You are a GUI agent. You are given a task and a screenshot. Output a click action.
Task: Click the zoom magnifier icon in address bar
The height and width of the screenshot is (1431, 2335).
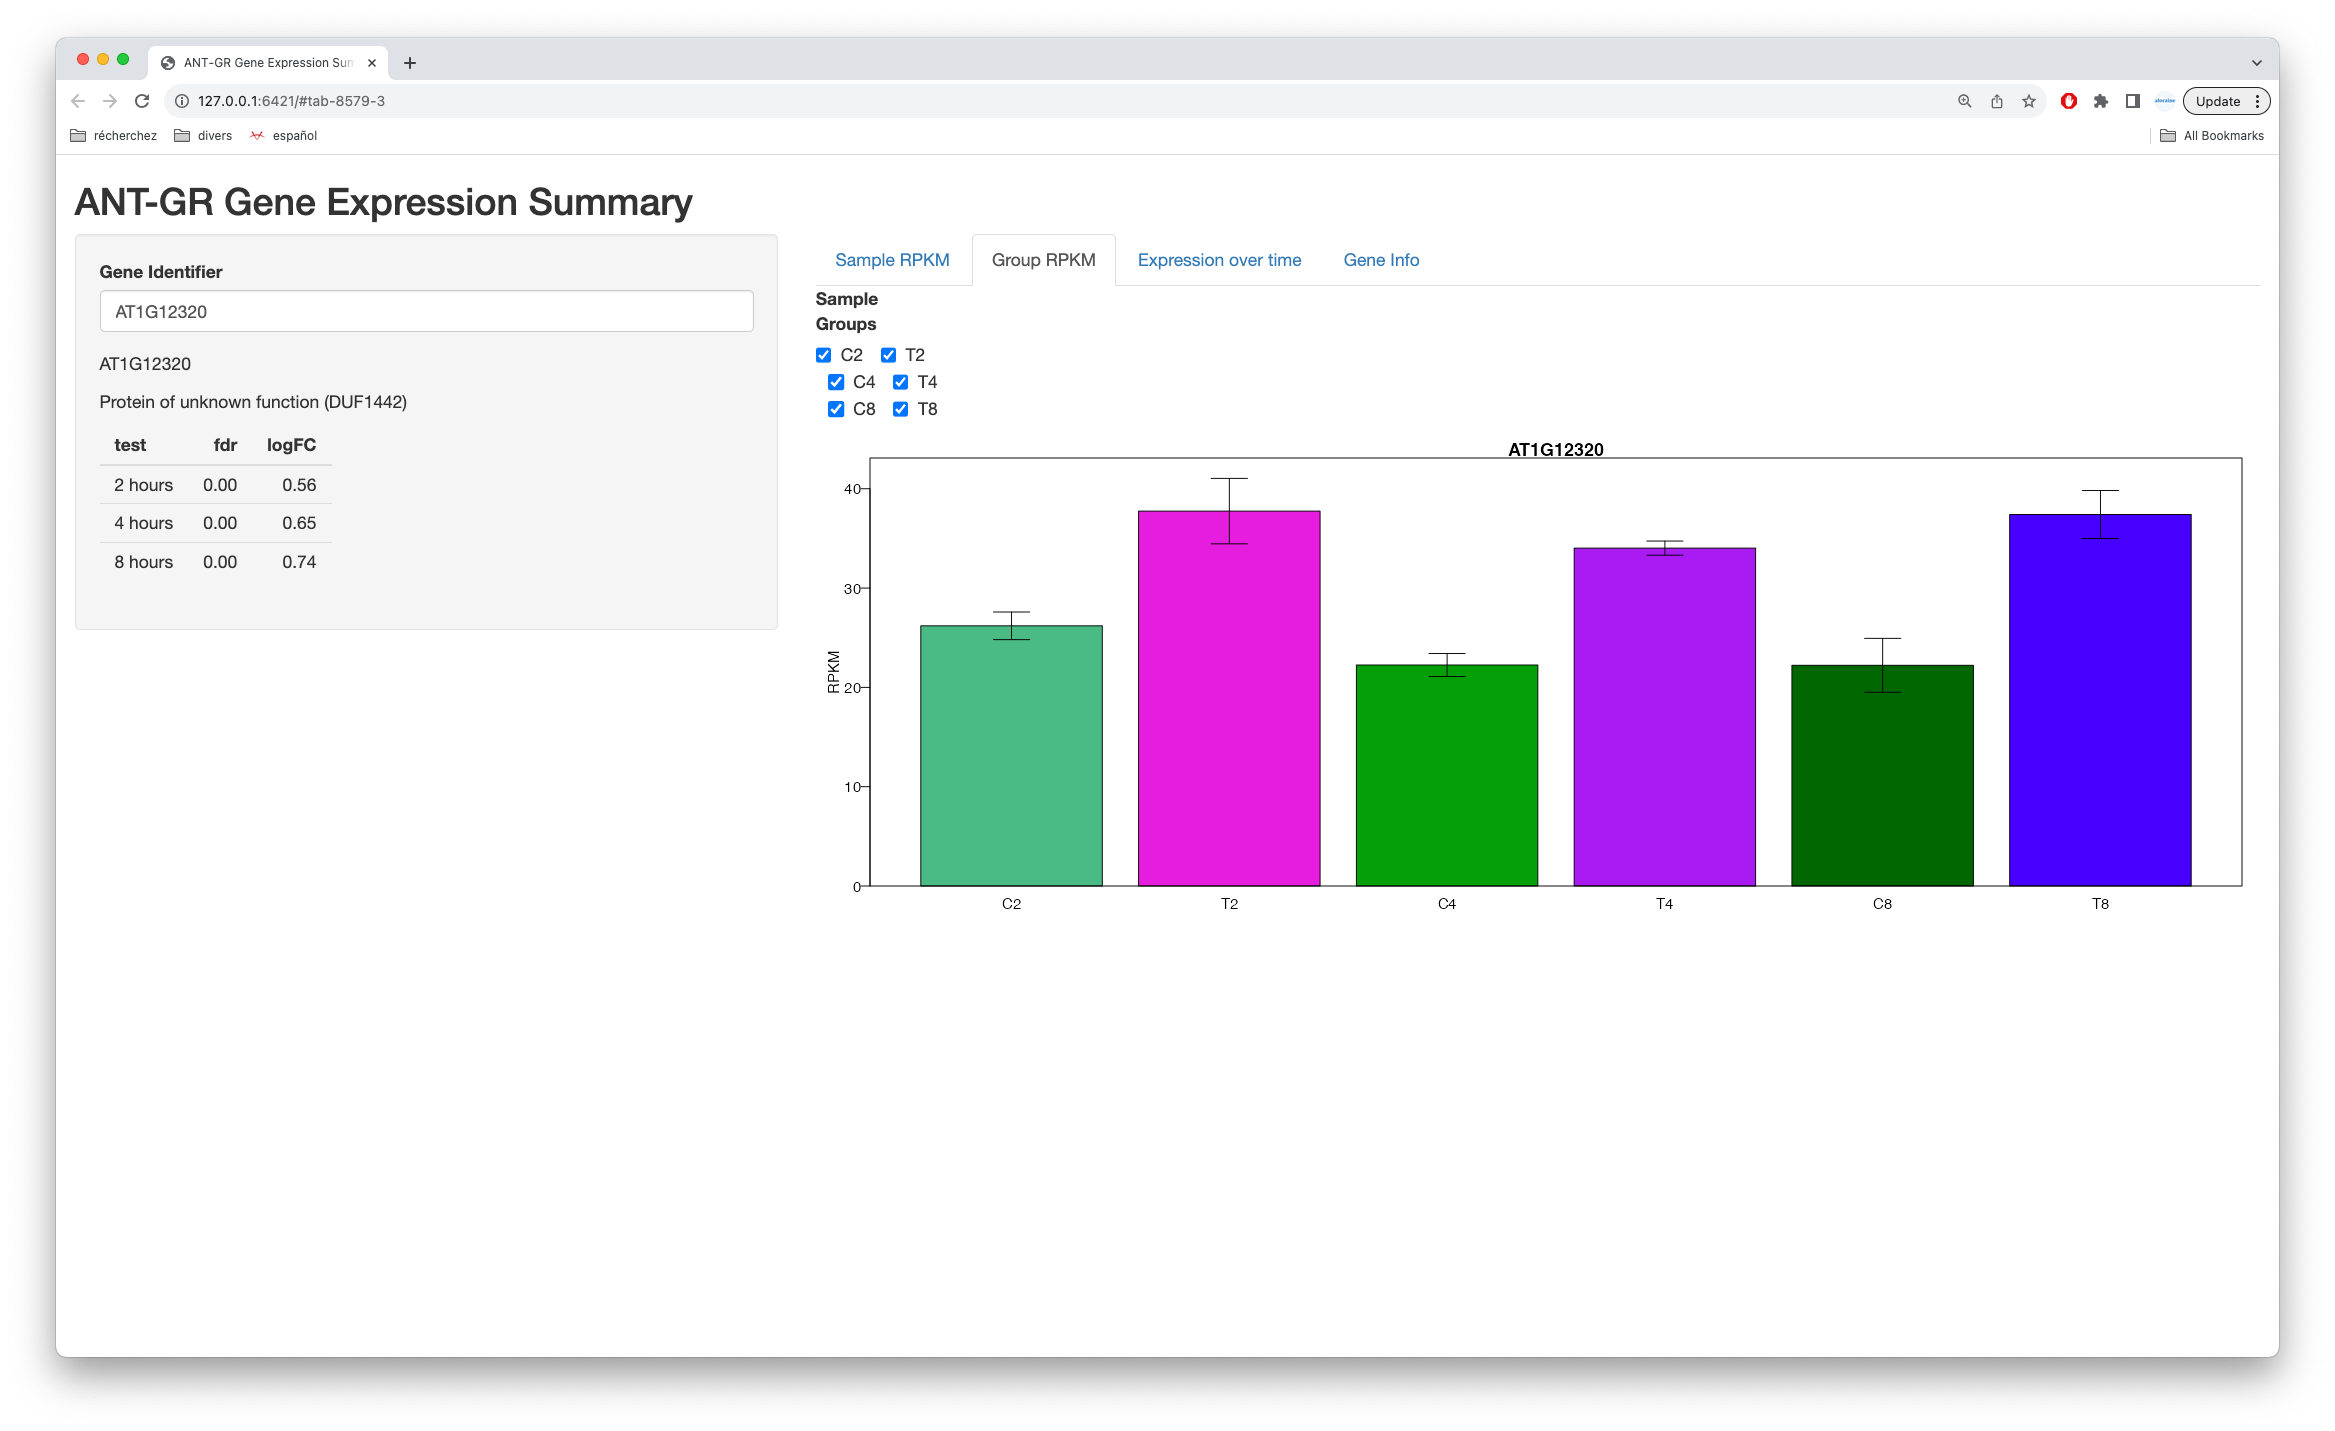[x=1965, y=101]
